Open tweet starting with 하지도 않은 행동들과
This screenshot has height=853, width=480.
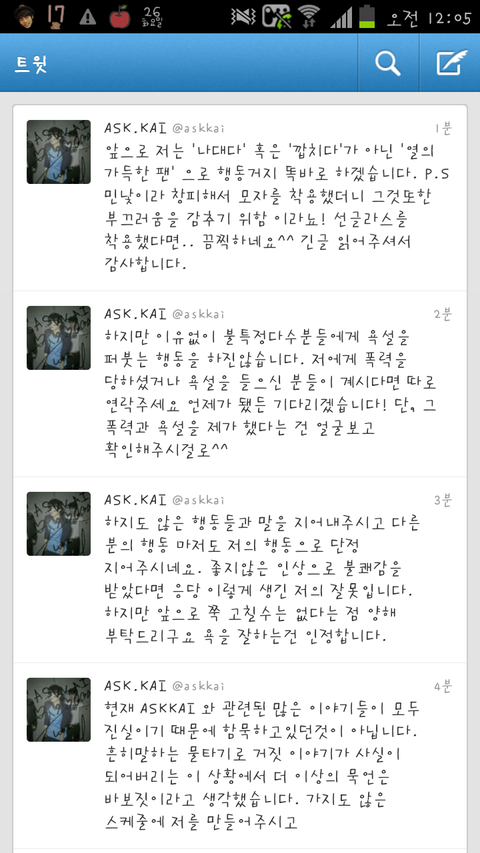240,570
